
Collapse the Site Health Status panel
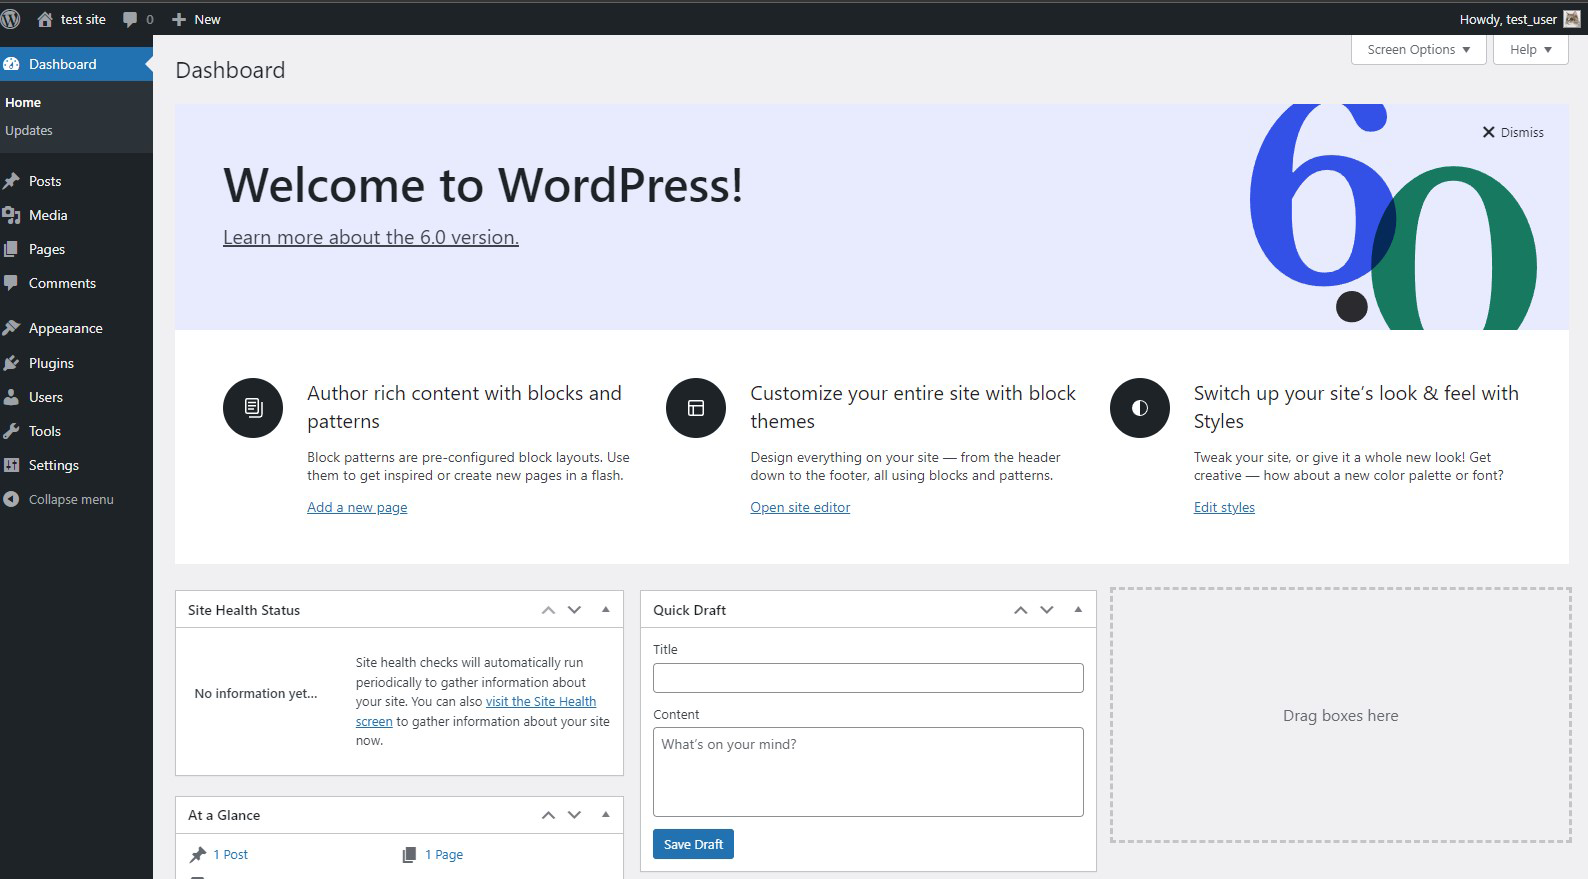[605, 610]
